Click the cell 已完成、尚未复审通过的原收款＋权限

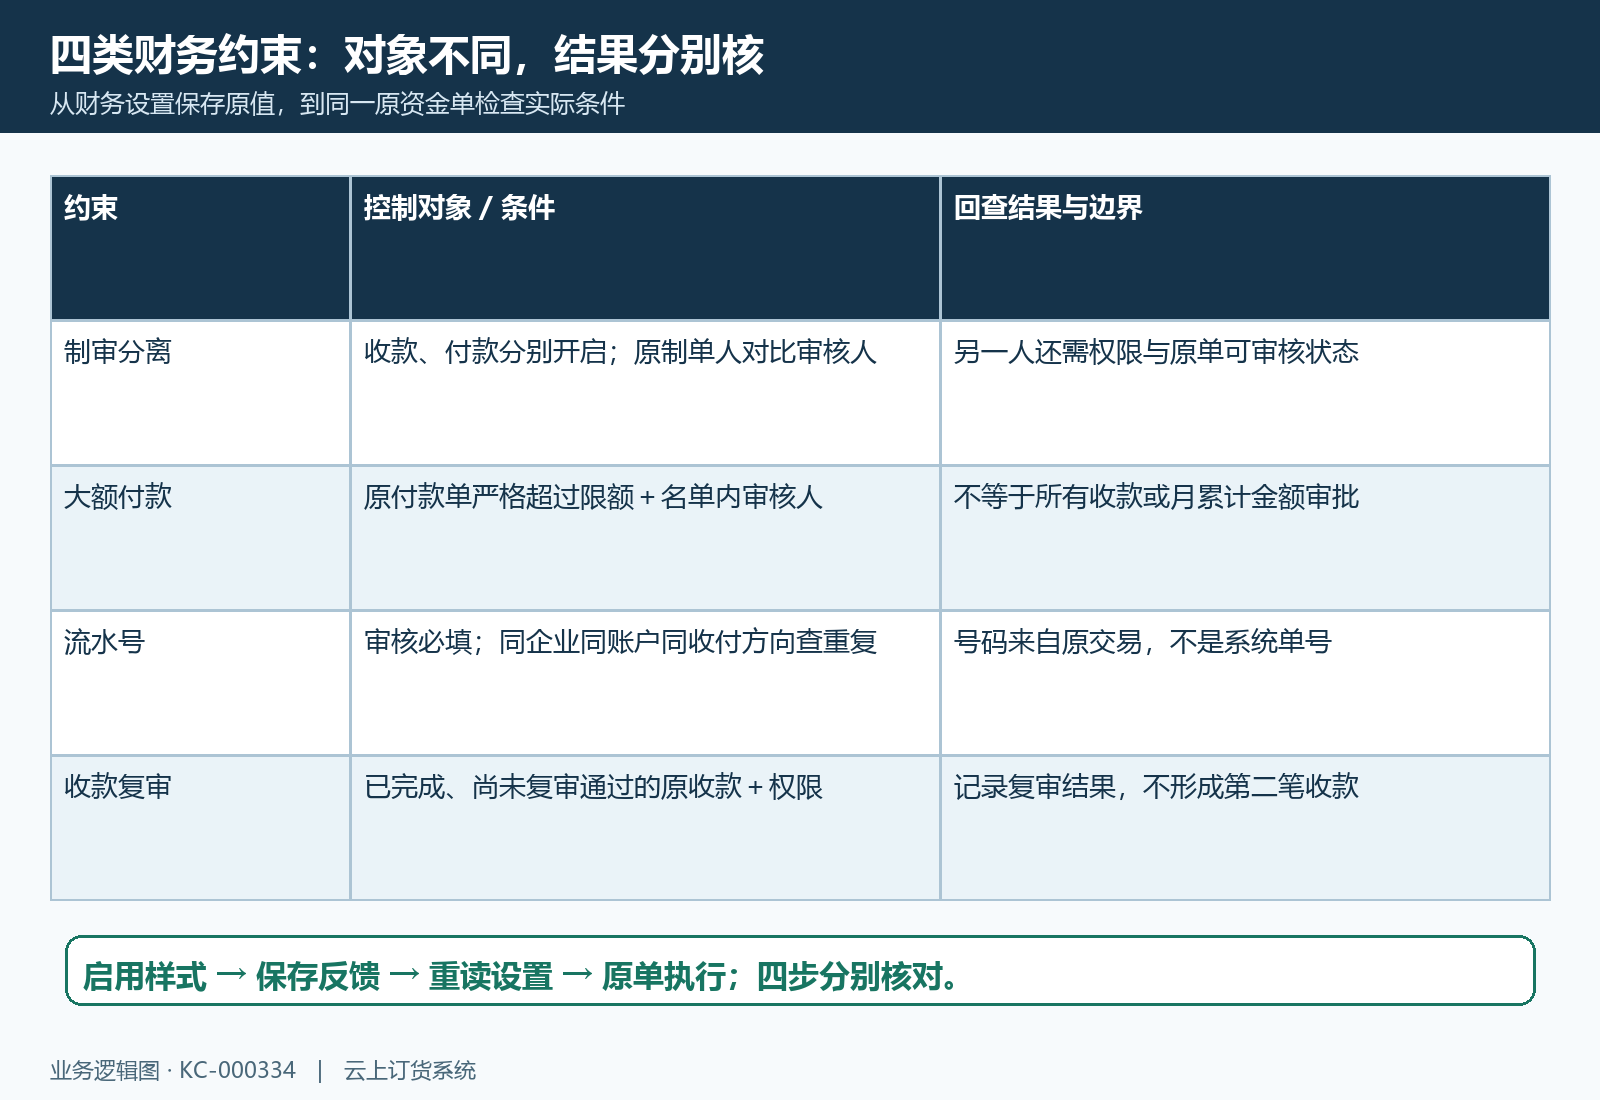click(645, 828)
